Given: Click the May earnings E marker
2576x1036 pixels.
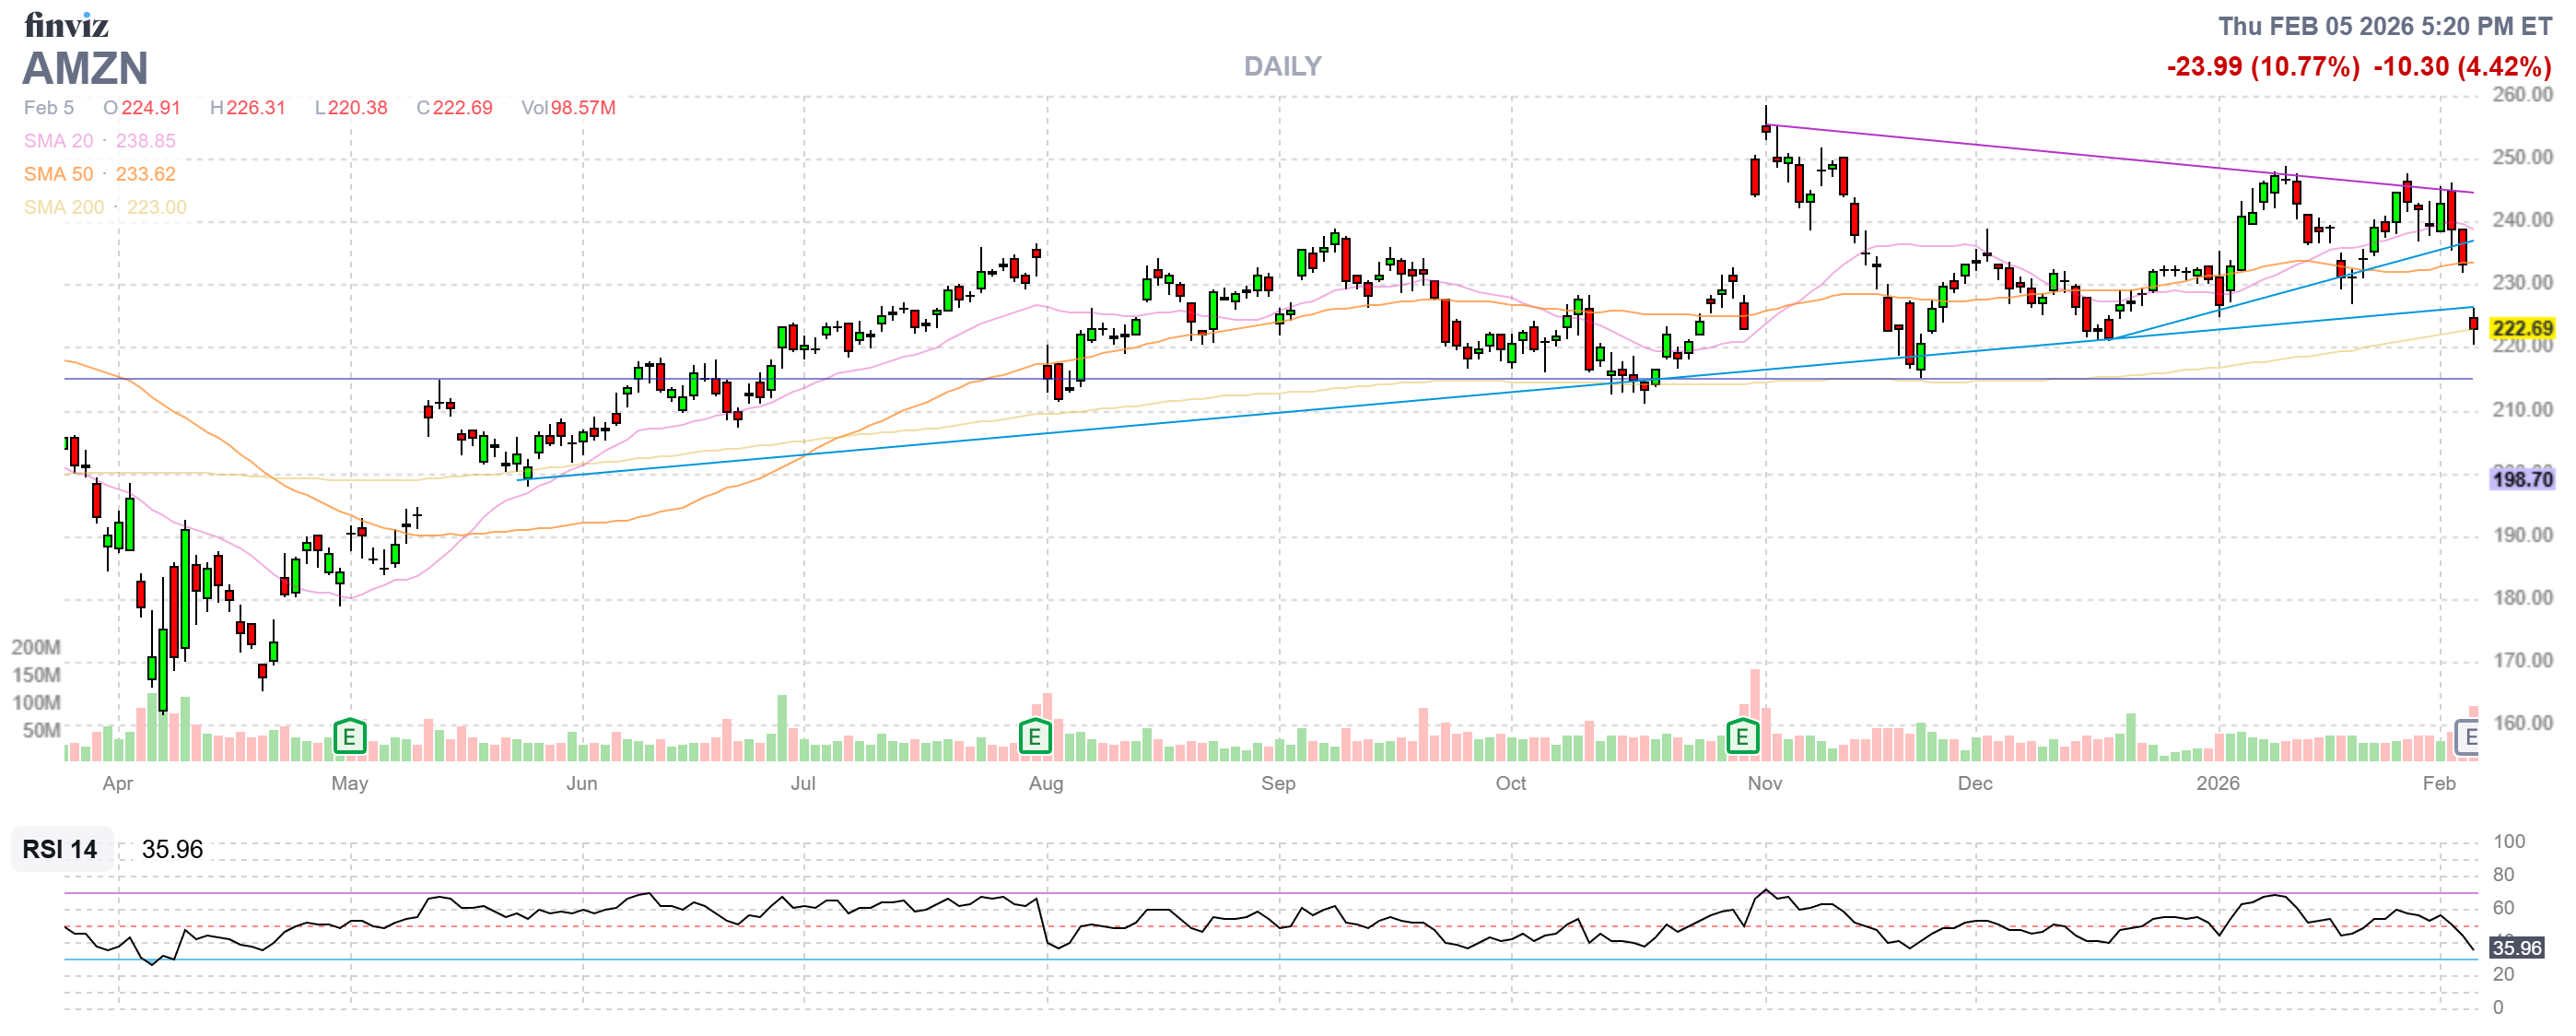Looking at the screenshot, I should point(349,737).
